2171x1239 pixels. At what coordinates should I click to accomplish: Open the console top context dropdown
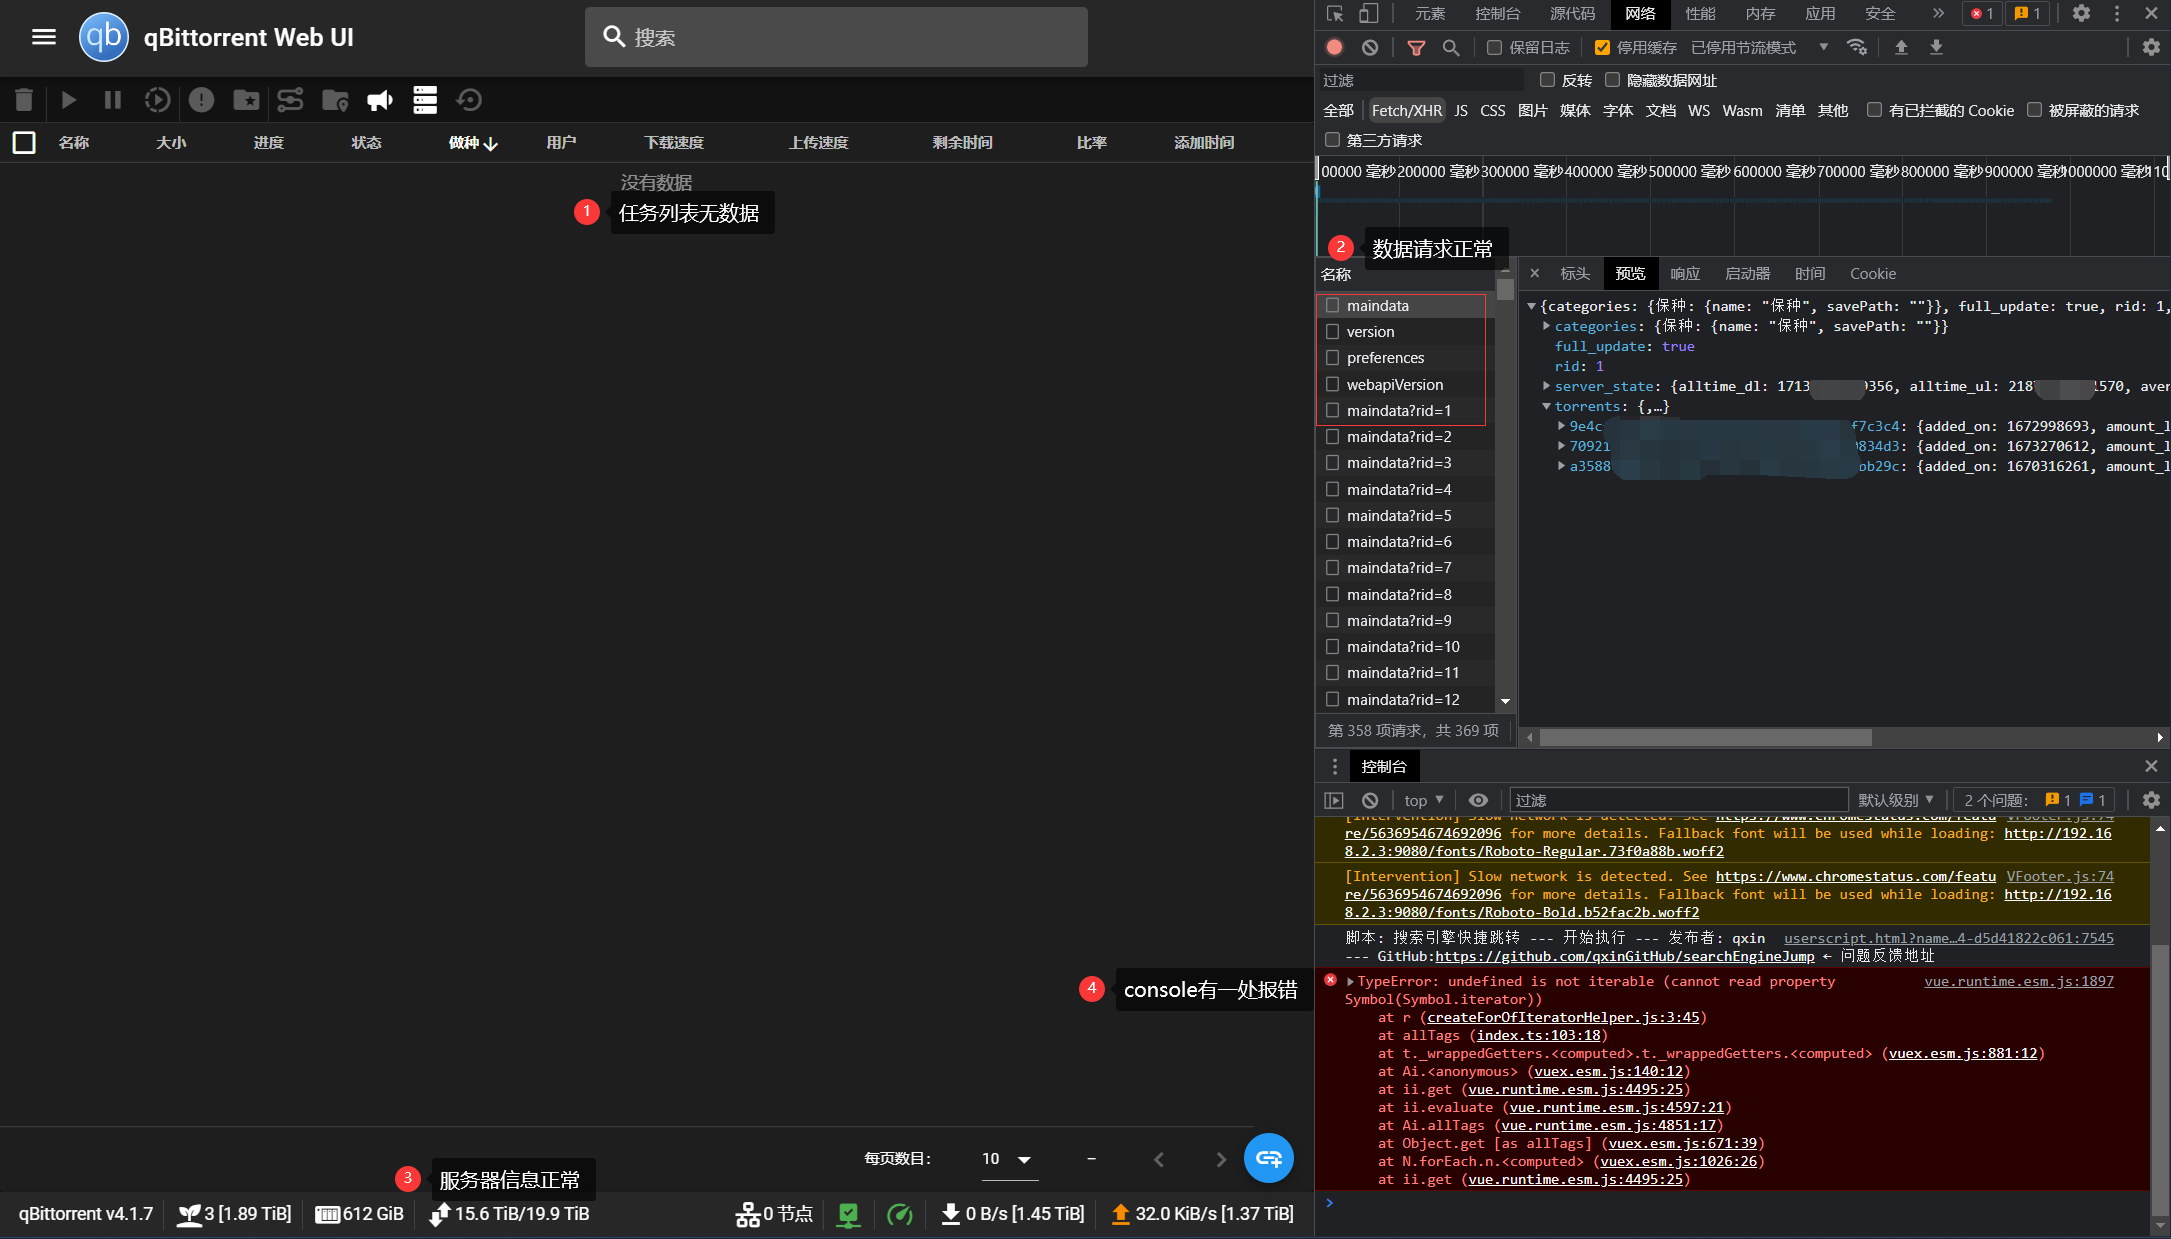[x=1424, y=800]
